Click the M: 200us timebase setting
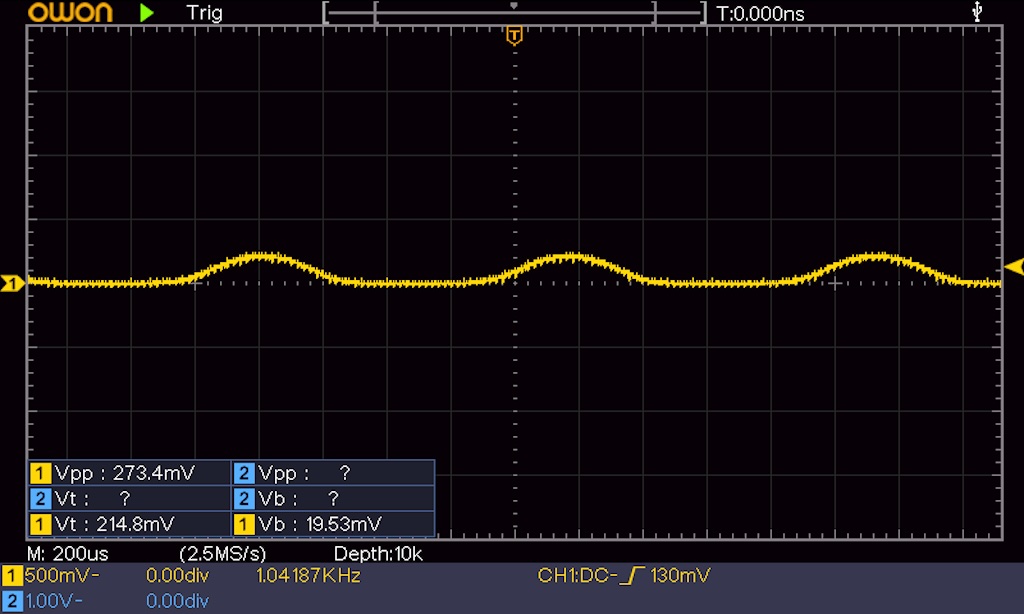The image size is (1024, 614). click(x=68, y=553)
